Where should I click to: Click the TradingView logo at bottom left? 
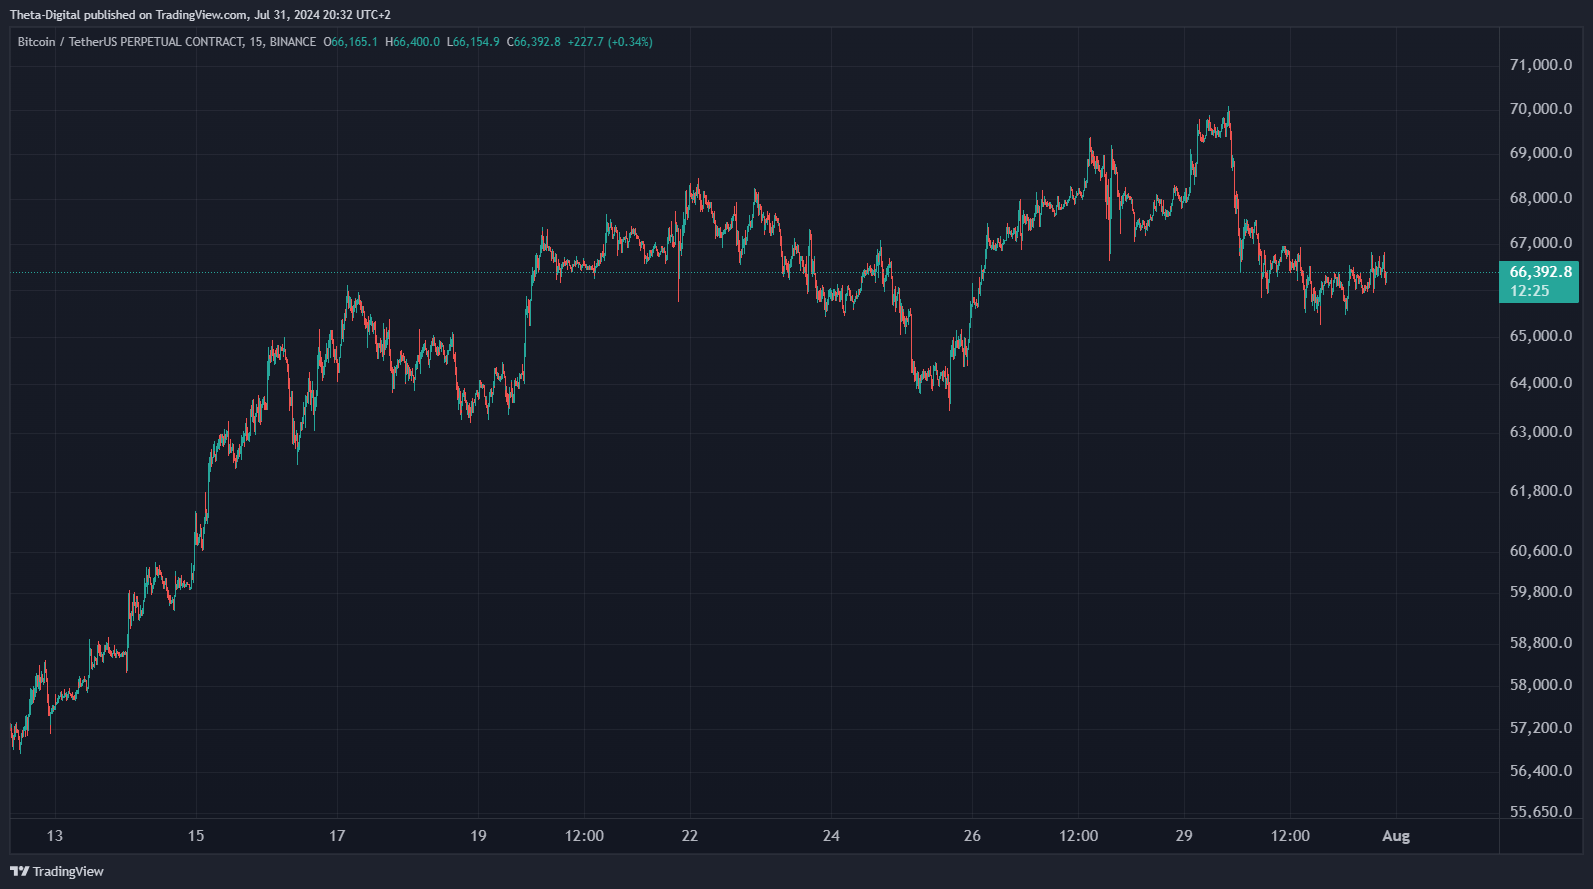click(x=57, y=871)
